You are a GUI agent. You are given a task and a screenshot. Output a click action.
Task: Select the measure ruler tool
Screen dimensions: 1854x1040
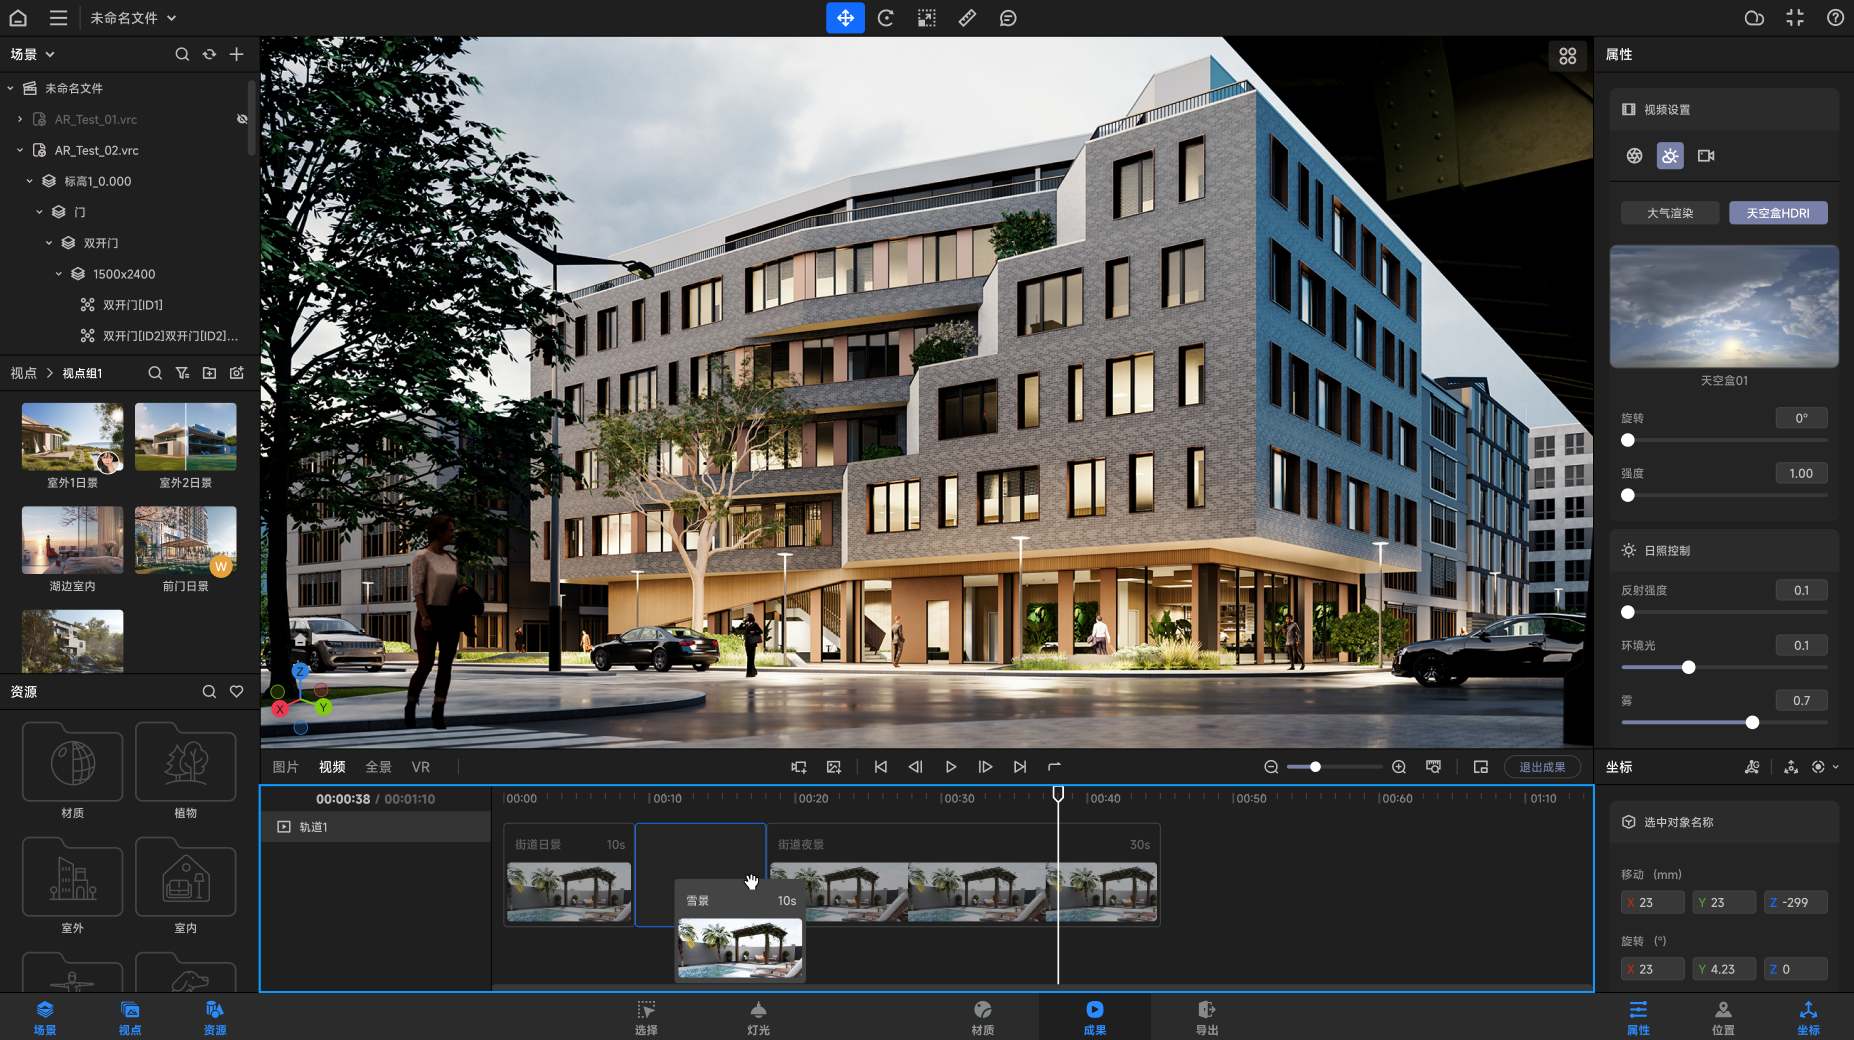coord(967,18)
